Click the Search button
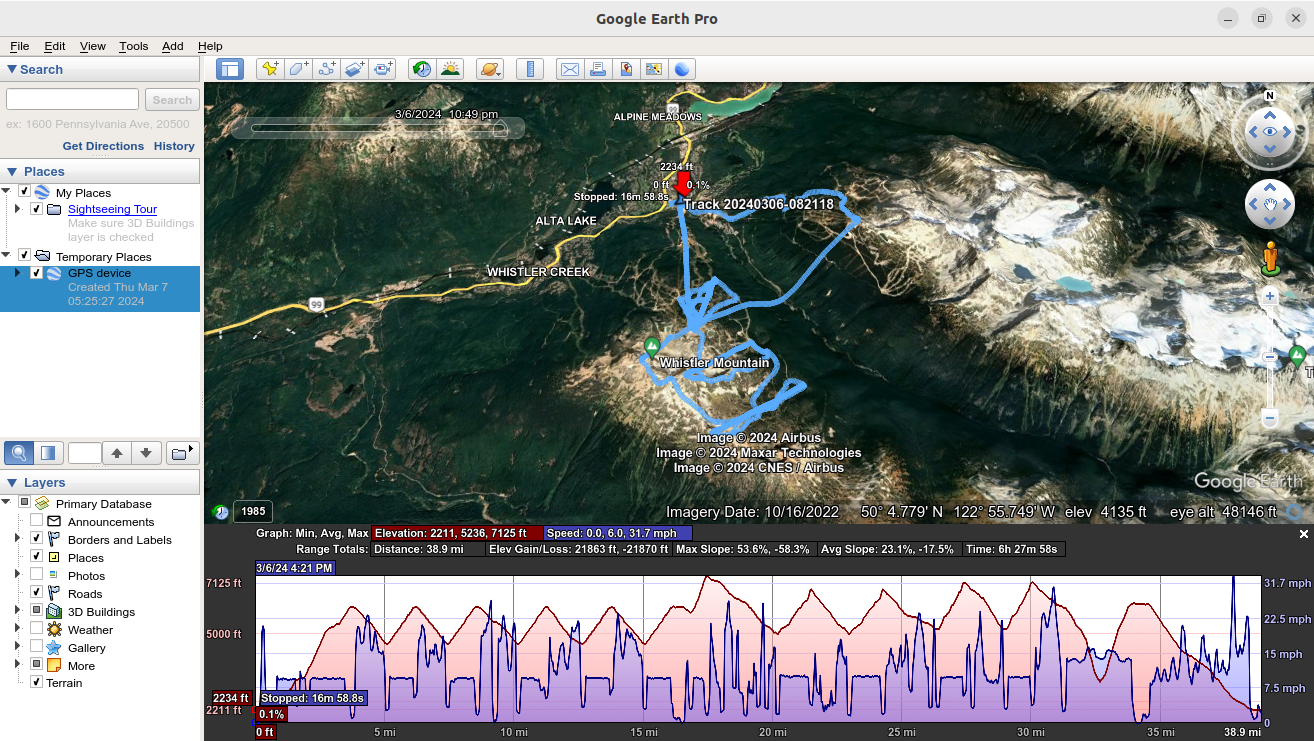The width and height of the screenshot is (1314, 741). (172, 100)
